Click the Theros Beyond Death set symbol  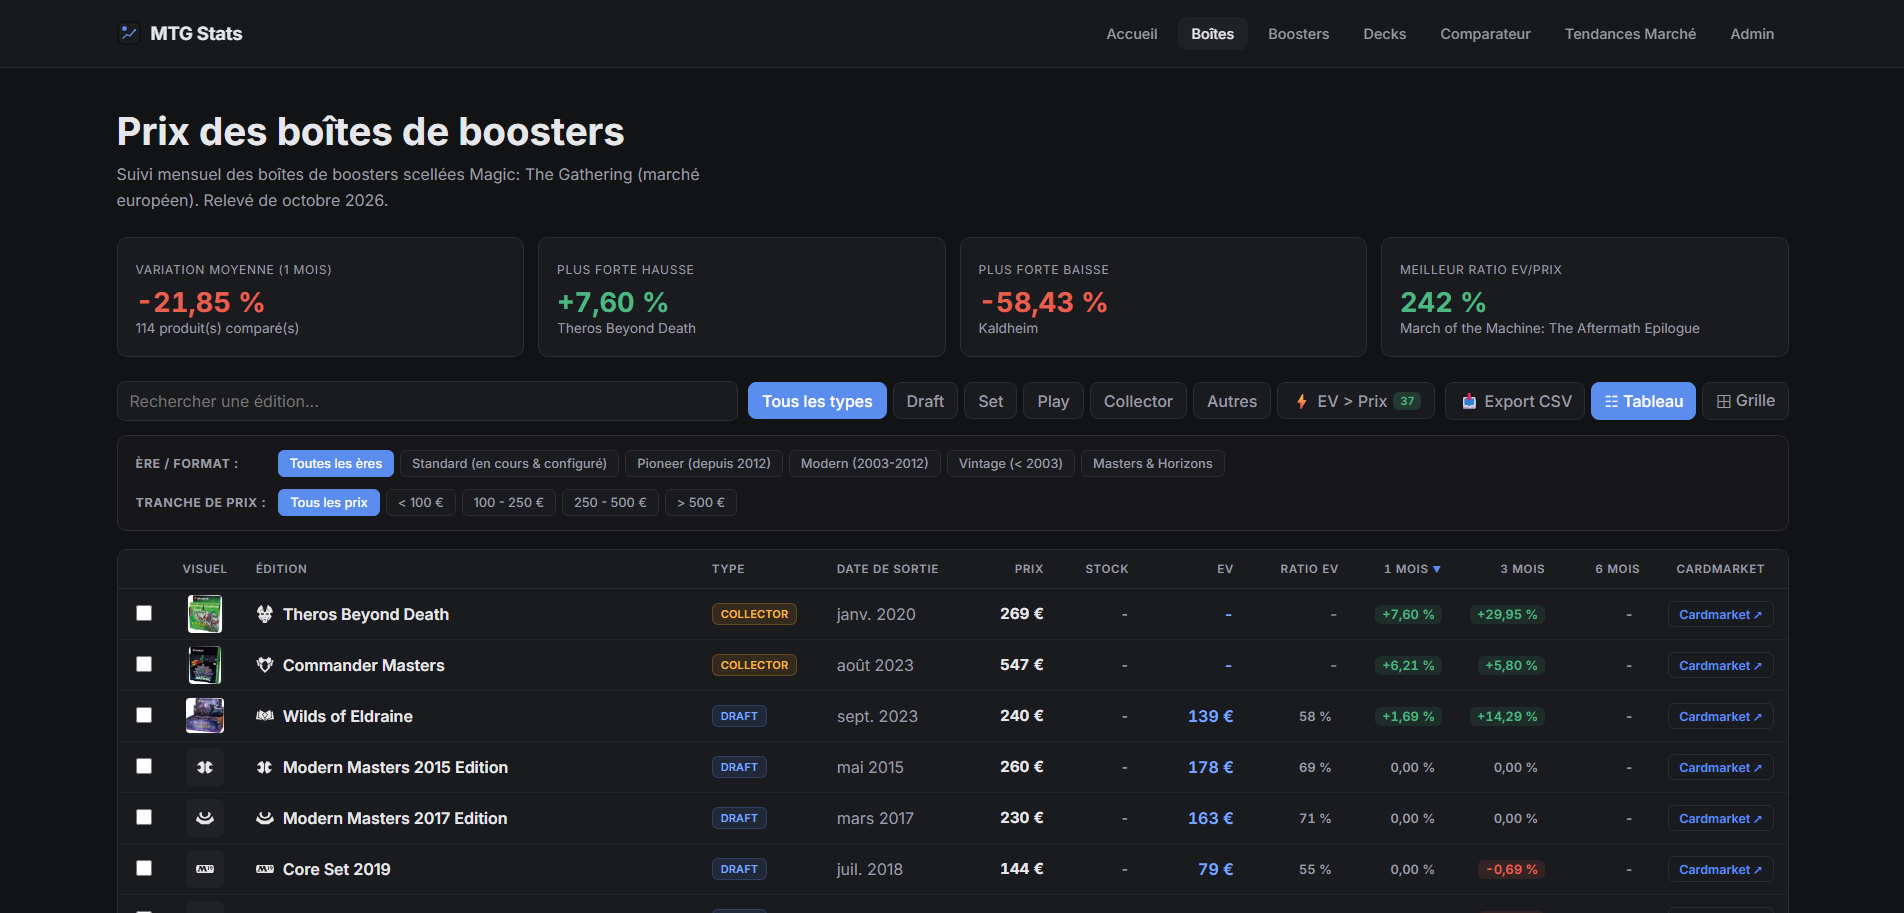pos(265,614)
